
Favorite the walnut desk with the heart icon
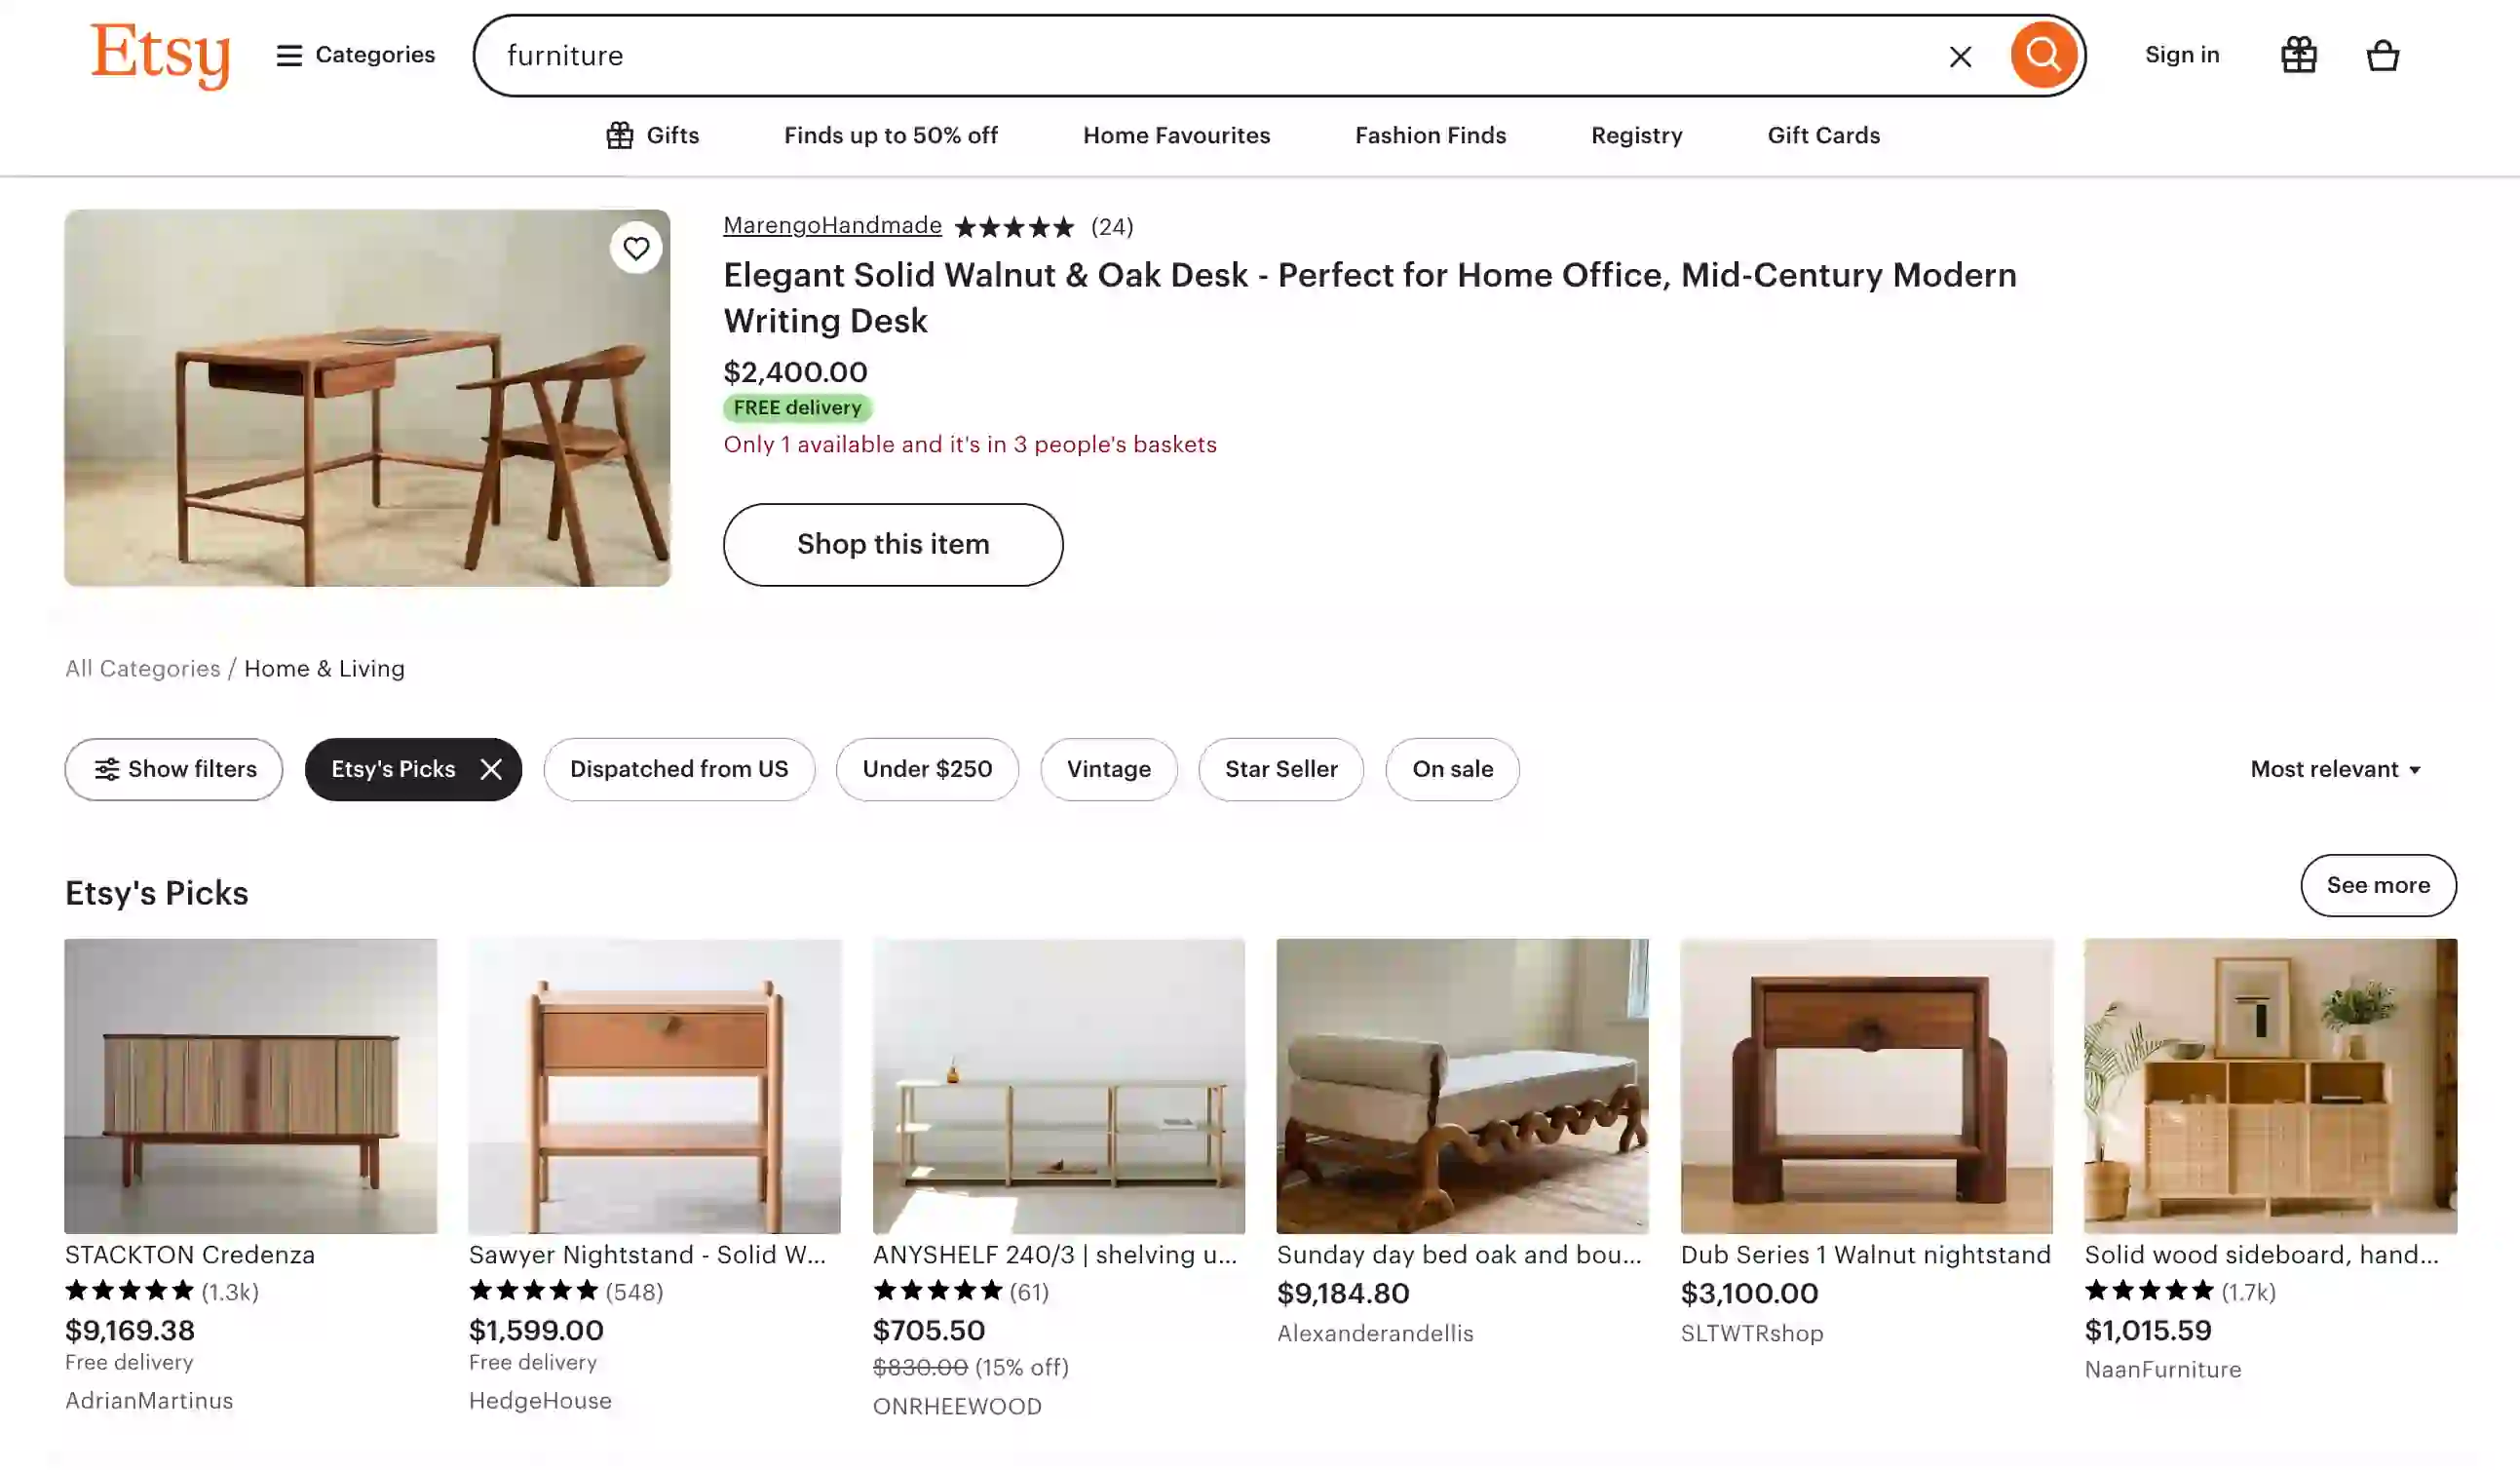636,247
